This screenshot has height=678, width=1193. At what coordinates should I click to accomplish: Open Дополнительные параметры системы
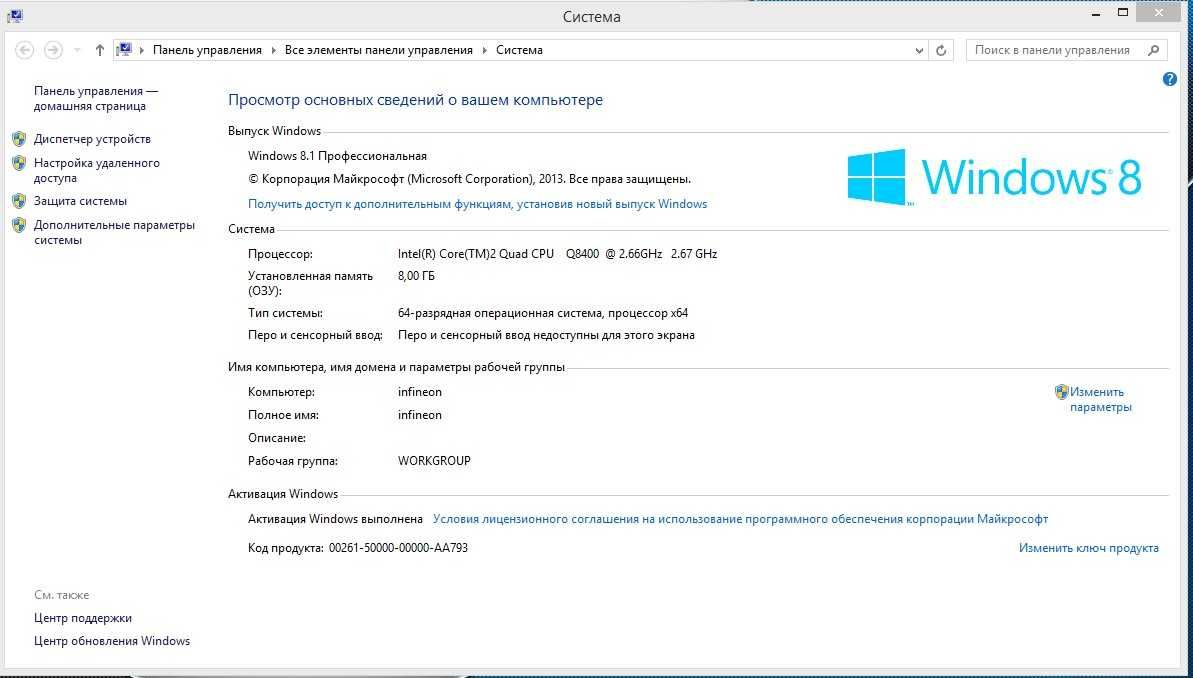tap(114, 233)
